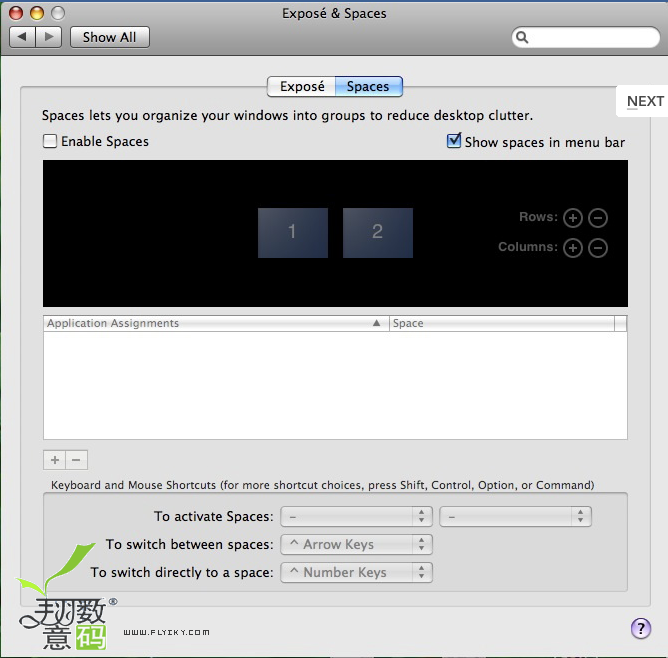Remove a row with the Rows minus icon
668x658 pixels.
click(x=598, y=218)
